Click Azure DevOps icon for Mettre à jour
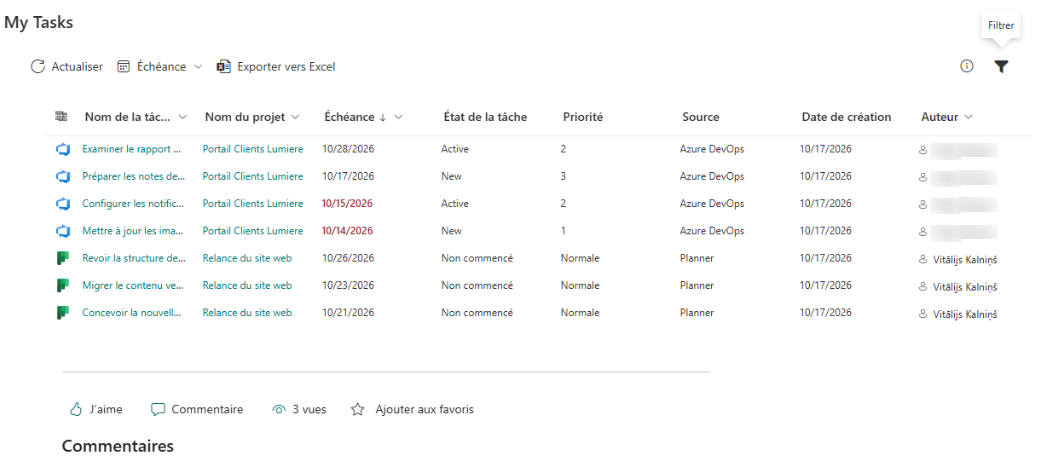Viewport: 1040px width, 465px height. pyautogui.click(x=63, y=232)
